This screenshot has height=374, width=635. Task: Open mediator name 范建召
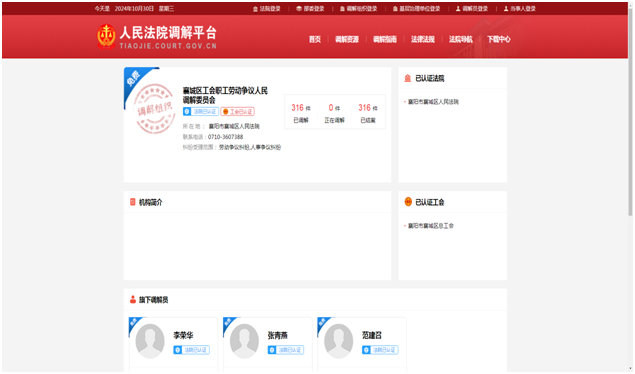pos(372,335)
